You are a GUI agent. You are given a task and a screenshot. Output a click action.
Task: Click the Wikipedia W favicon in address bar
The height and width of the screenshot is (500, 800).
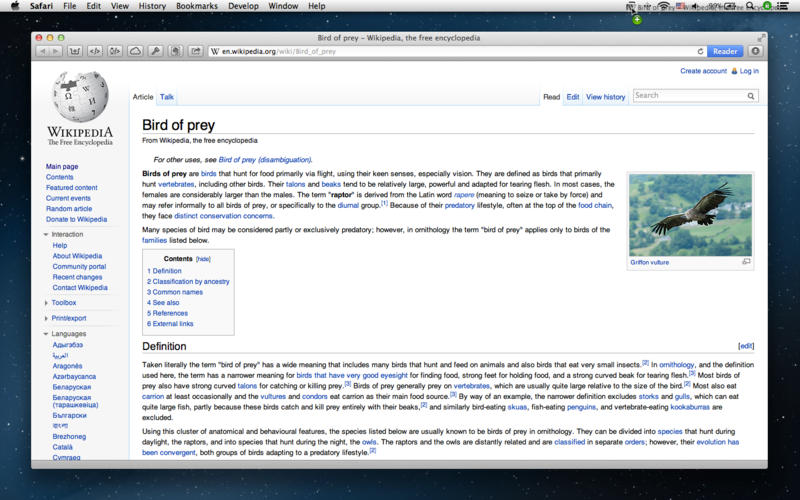[x=215, y=52]
